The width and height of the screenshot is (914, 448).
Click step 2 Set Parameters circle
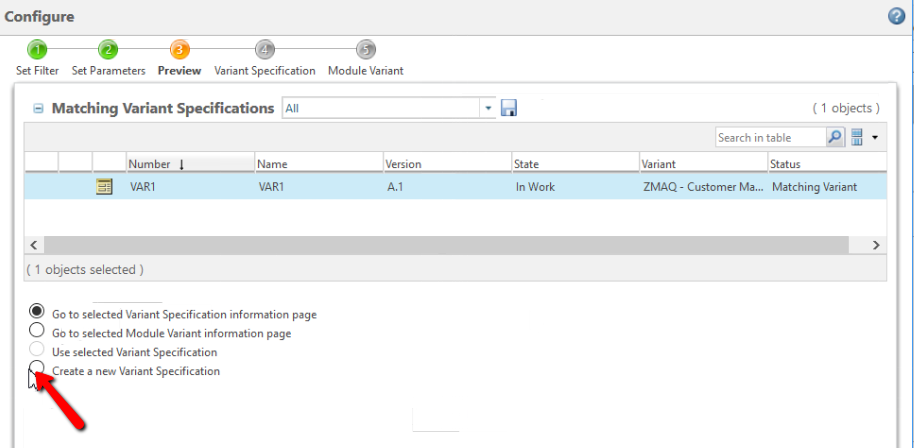click(x=108, y=50)
